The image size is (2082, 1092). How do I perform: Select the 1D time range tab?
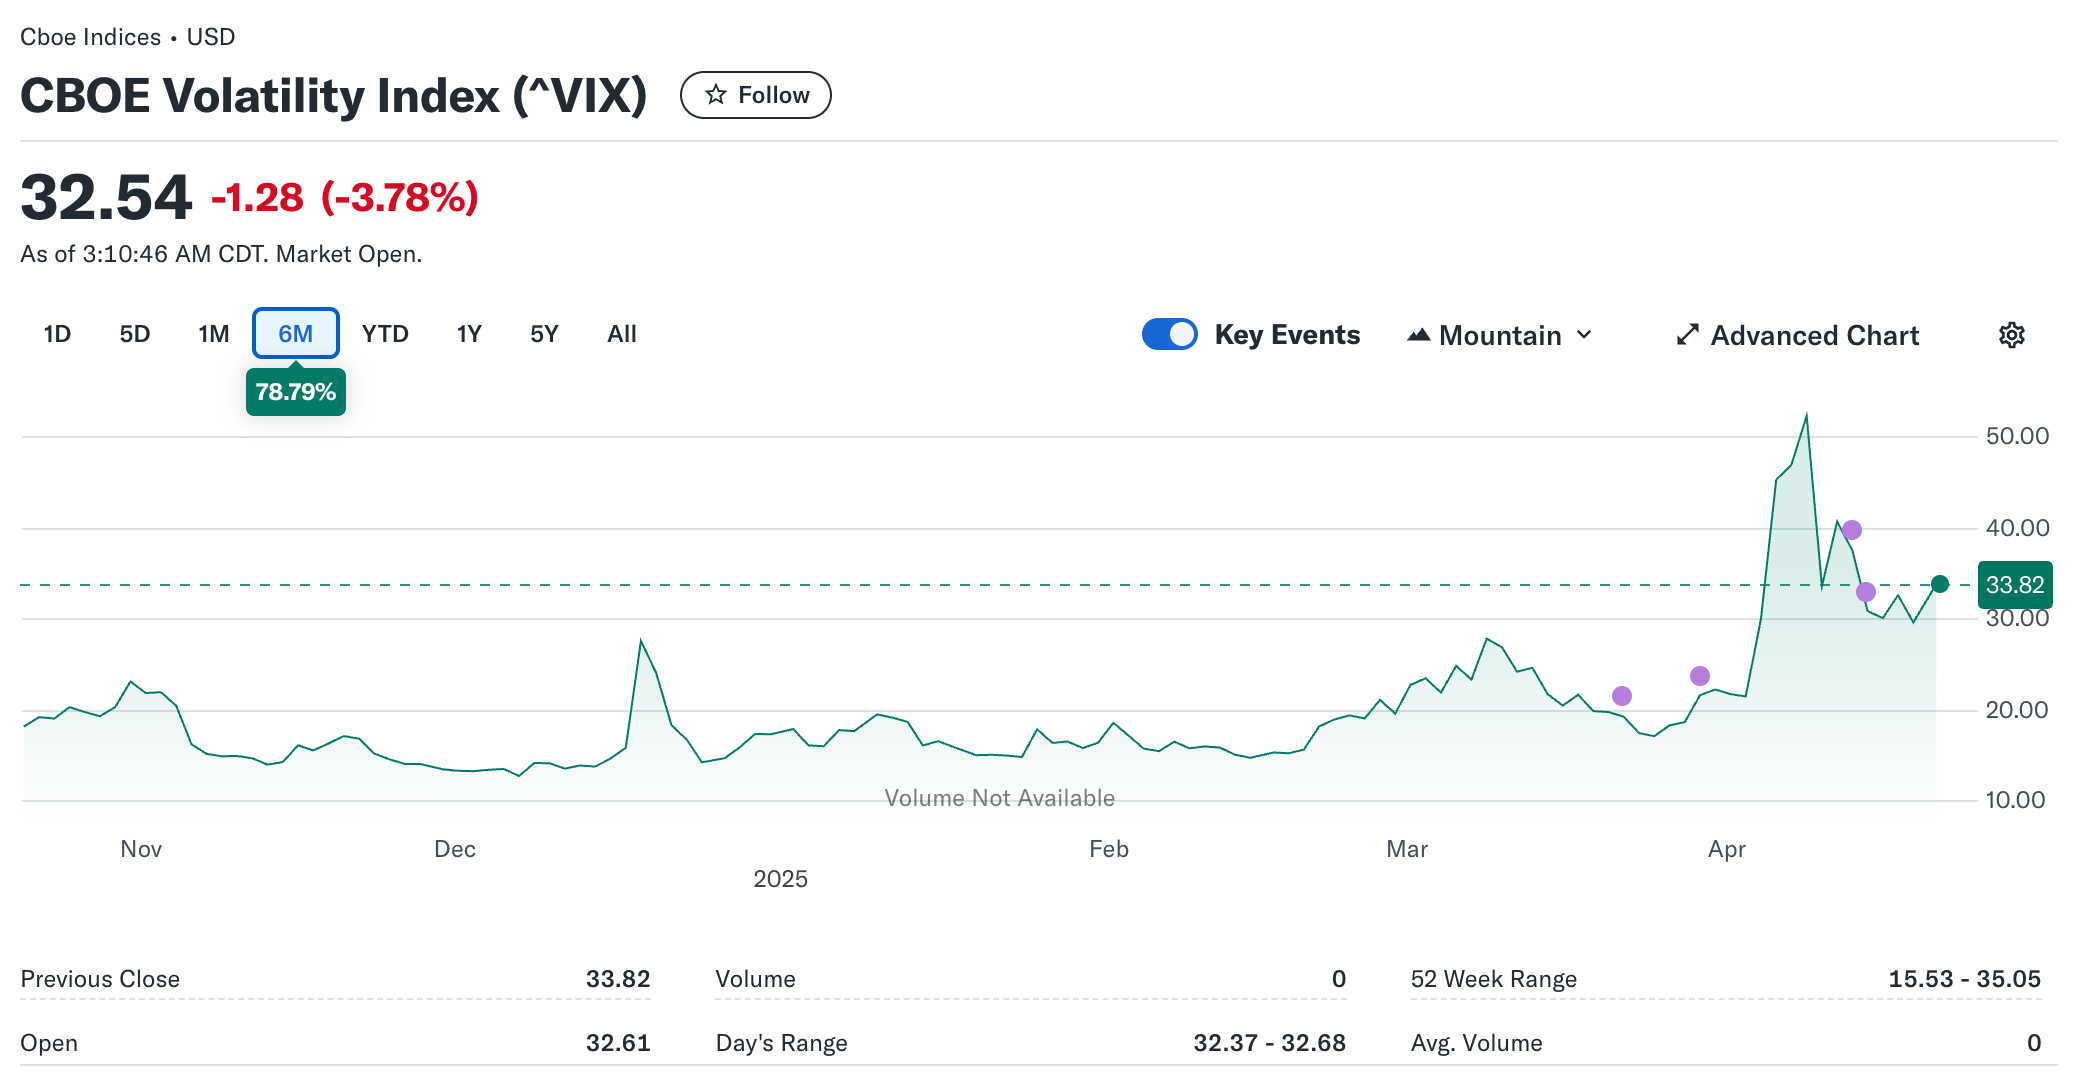(x=57, y=334)
